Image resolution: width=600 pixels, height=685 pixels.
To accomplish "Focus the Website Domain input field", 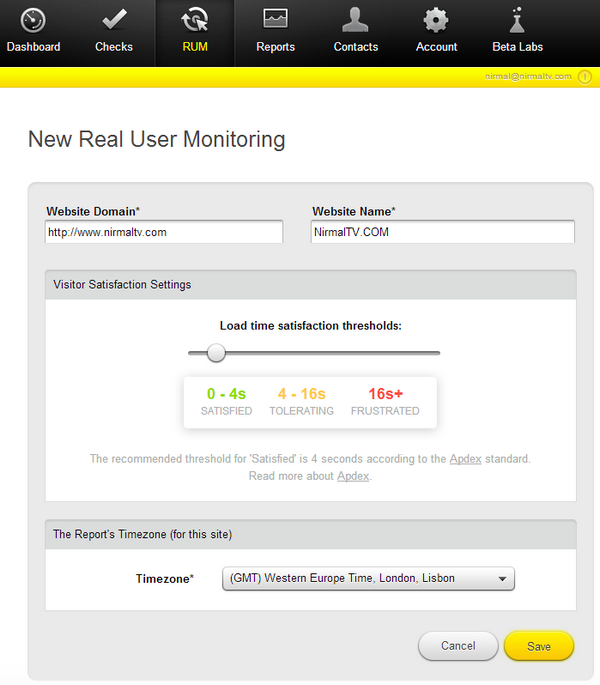I will tap(164, 232).
